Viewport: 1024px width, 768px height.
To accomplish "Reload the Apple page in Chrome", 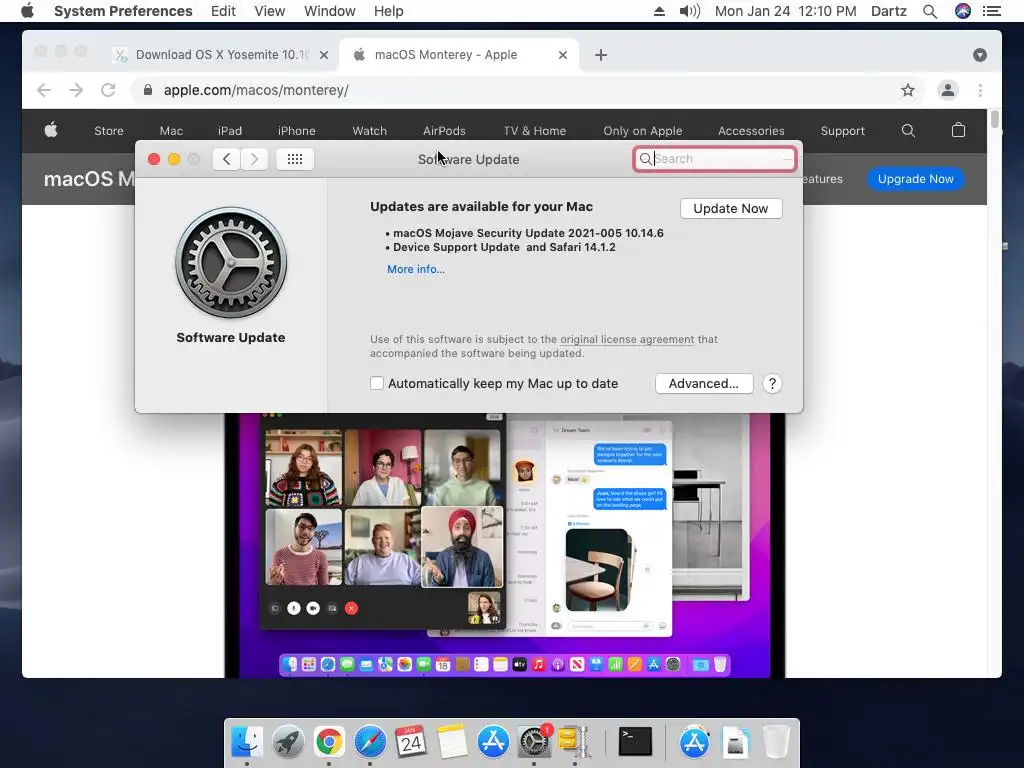I will [x=108, y=90].
